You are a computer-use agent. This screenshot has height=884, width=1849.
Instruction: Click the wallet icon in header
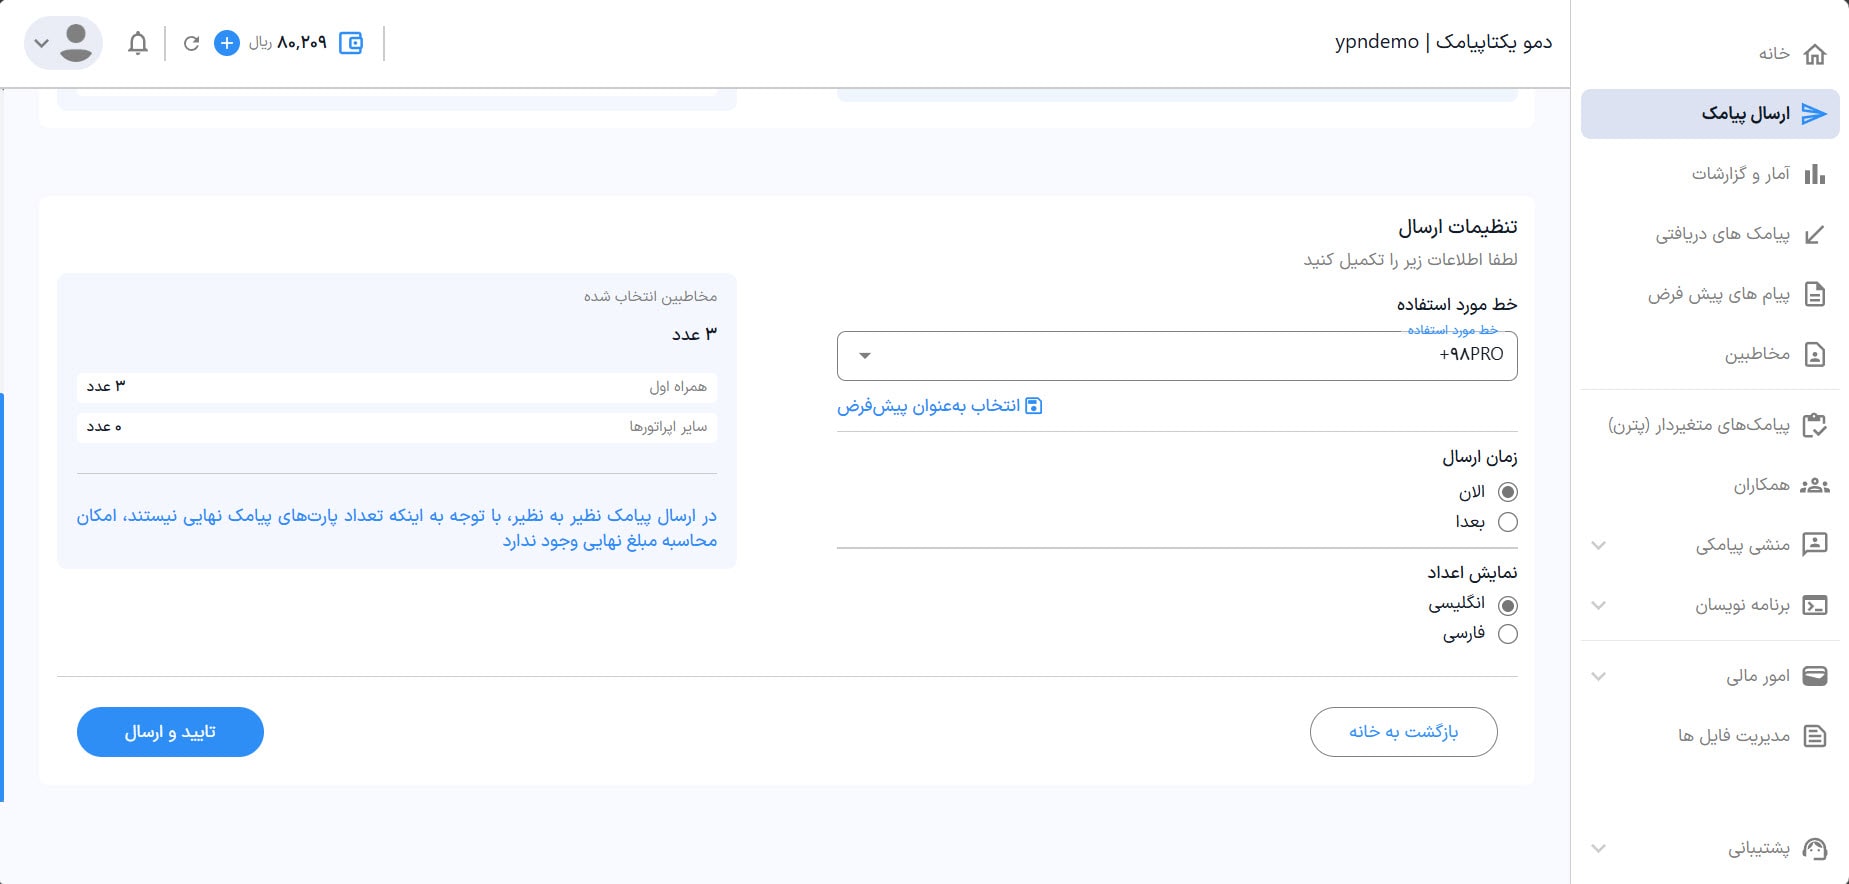pos(351,43)
